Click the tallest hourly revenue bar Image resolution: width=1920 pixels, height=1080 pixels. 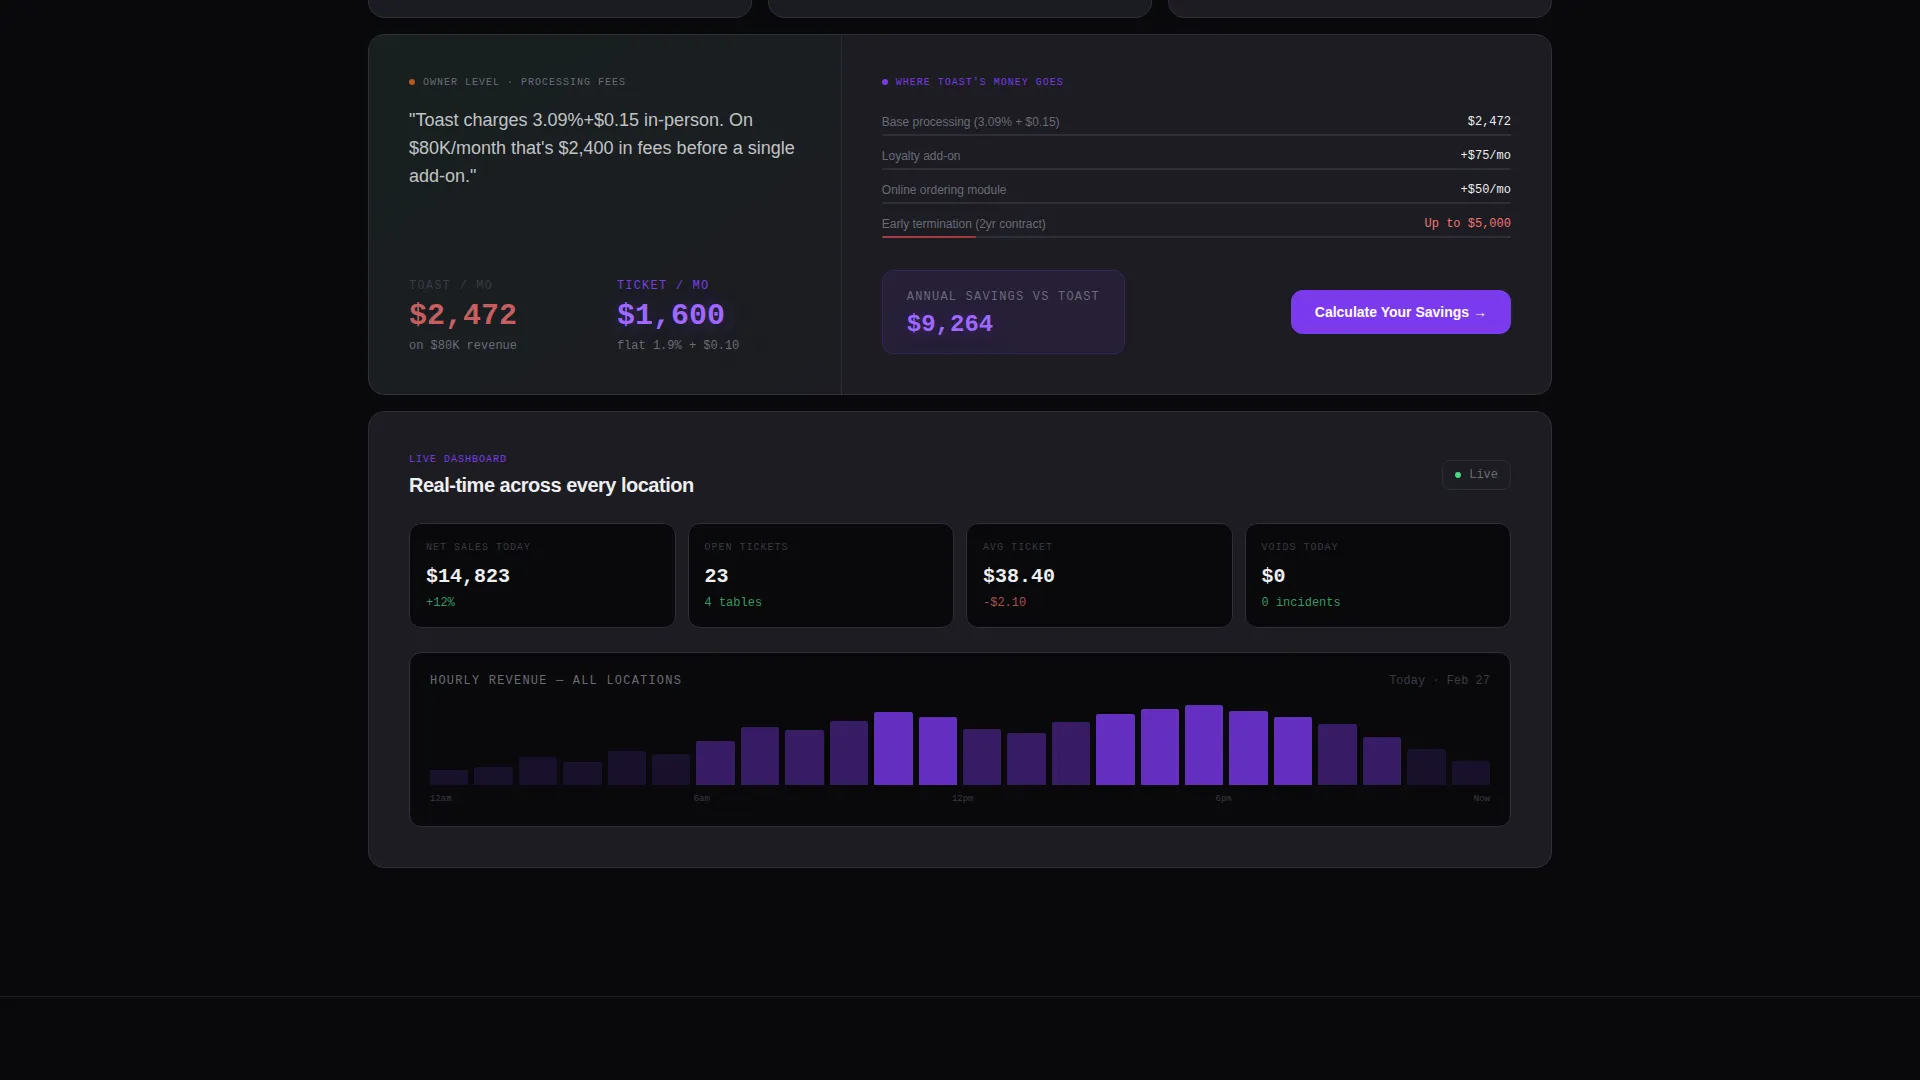[x=1204, y=745]
